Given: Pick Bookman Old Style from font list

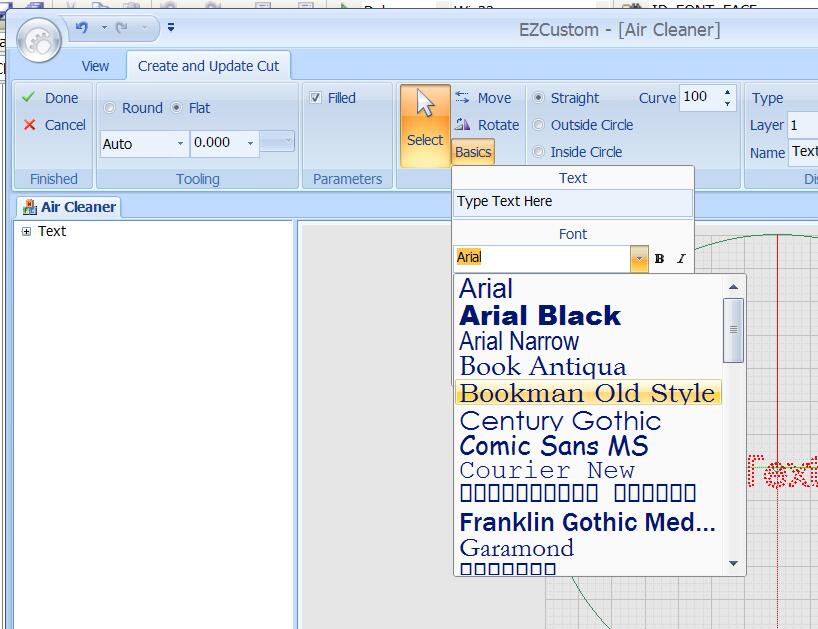Looking at the screenshot, I should point(587,393).
